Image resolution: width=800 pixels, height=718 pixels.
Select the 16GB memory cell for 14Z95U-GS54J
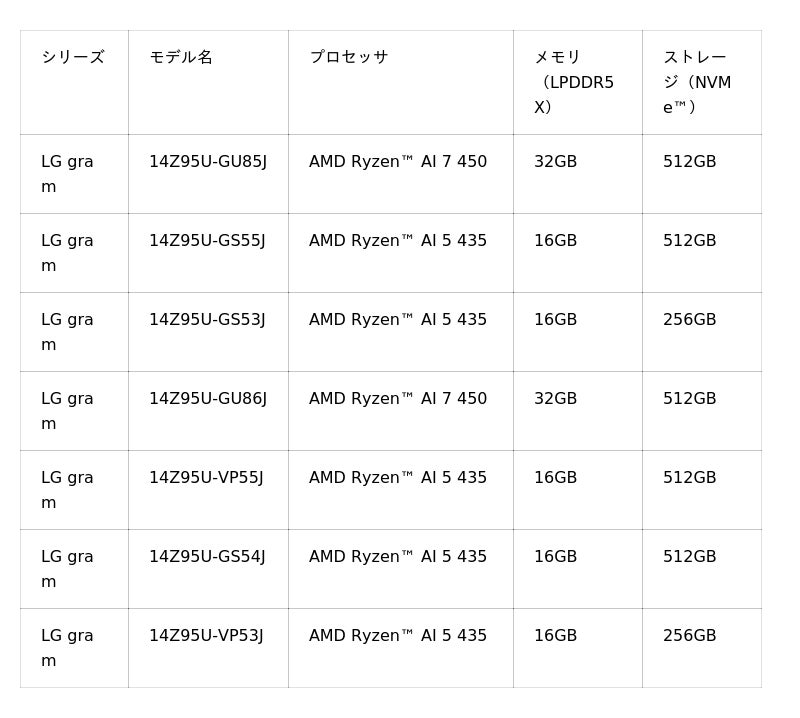(x=555, y=557)
